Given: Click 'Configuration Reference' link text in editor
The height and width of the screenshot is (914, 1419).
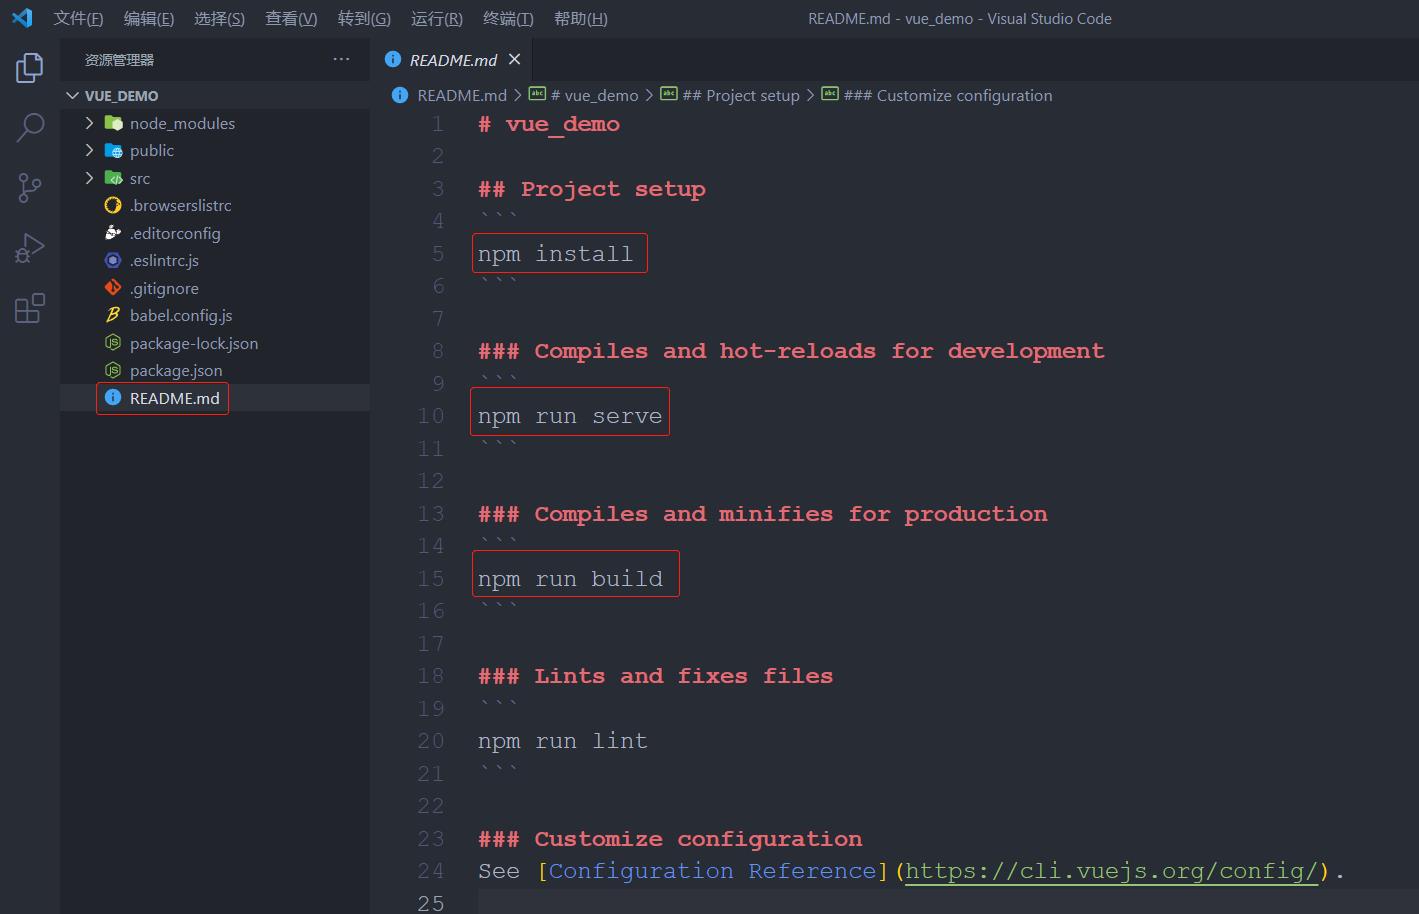Looking at the screenshot, I should point(712,871).
